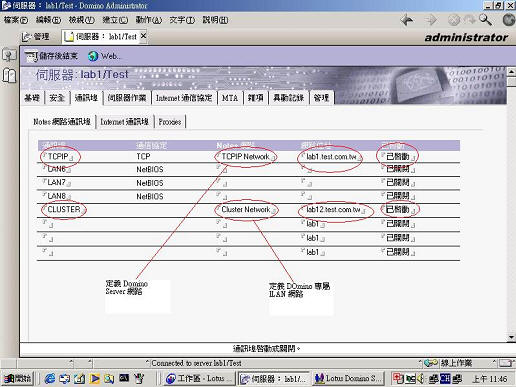Open the status dropdown in LAN7 row
Screen dimensions: 516x387
[398, 183]
